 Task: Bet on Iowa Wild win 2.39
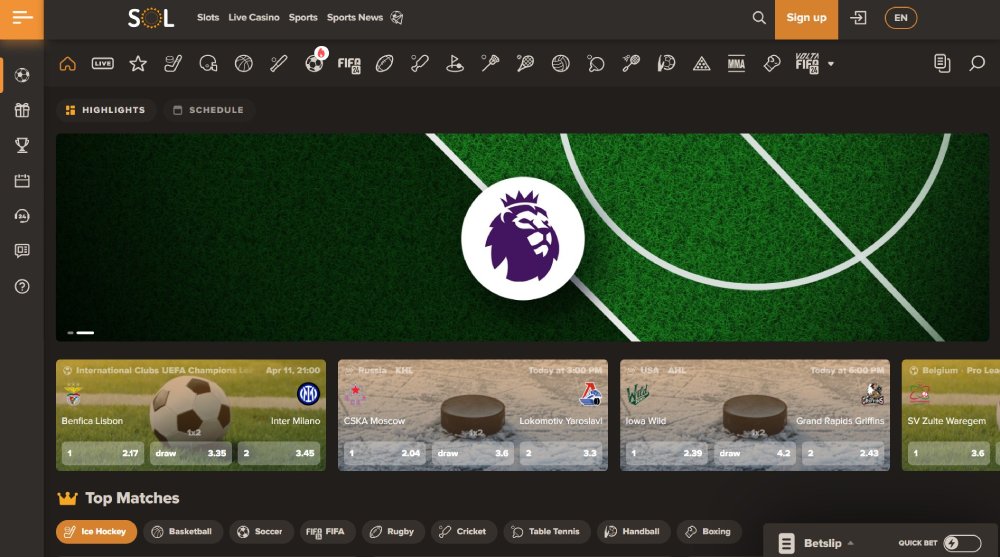(x=667, y=453)
